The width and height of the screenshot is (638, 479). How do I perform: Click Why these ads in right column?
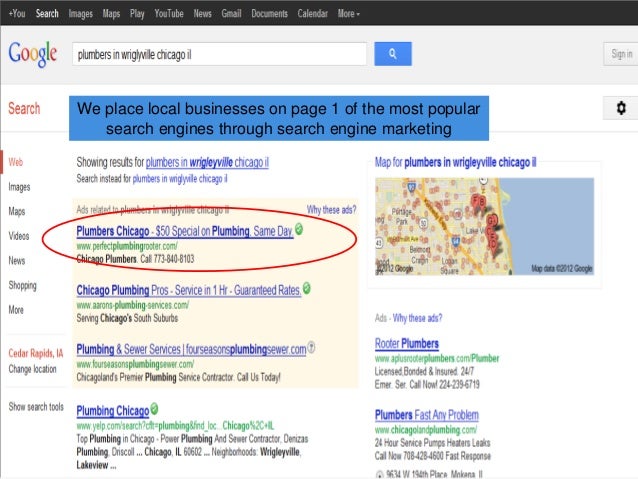417,318
